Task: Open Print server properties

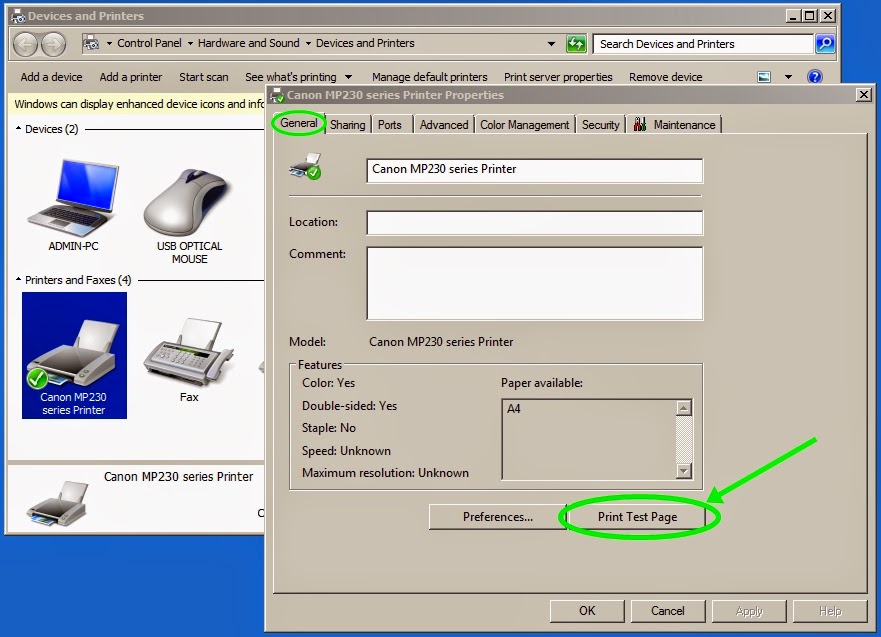Action: [558, 77]
